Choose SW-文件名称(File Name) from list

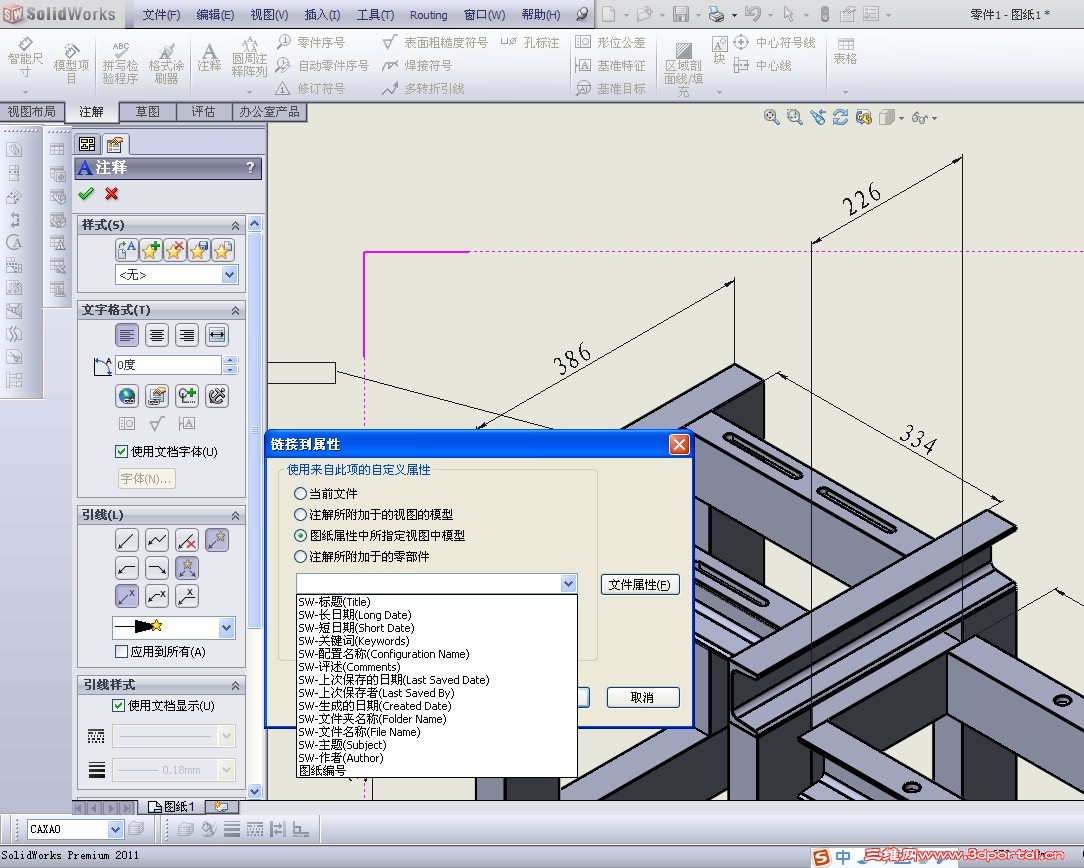[436, 732]
